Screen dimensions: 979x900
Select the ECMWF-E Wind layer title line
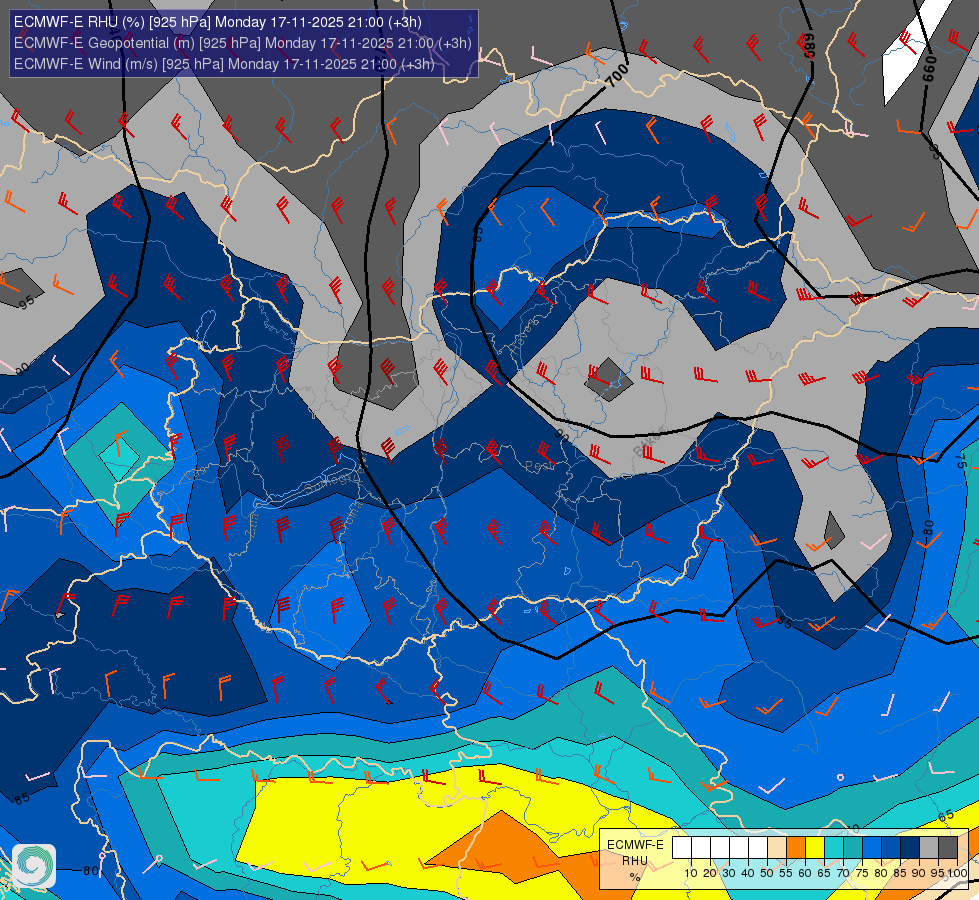click(224, 64)
